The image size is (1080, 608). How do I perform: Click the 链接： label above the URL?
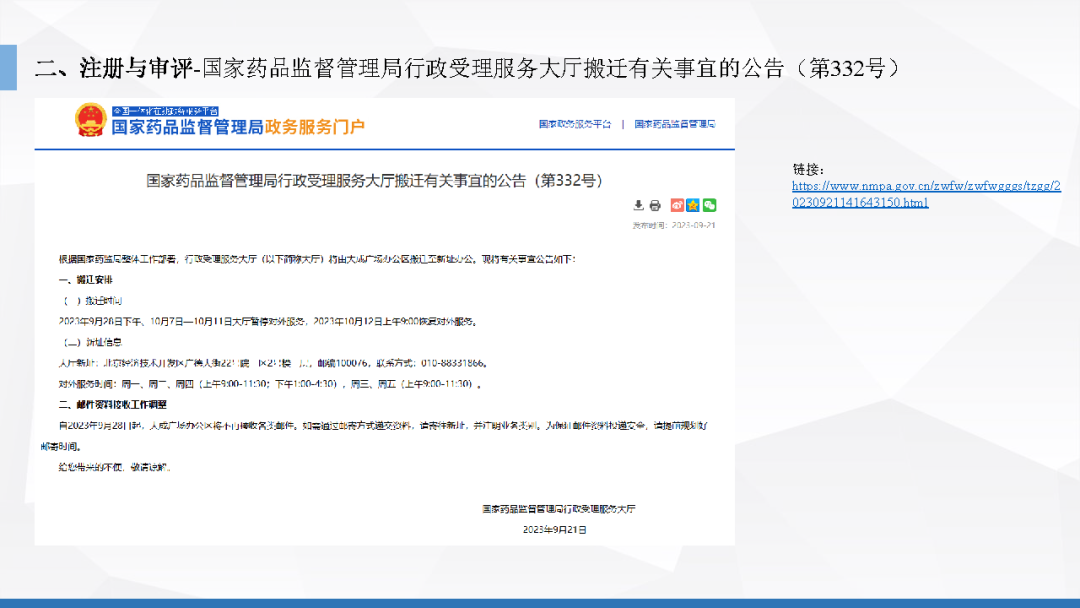pos(808,169)
